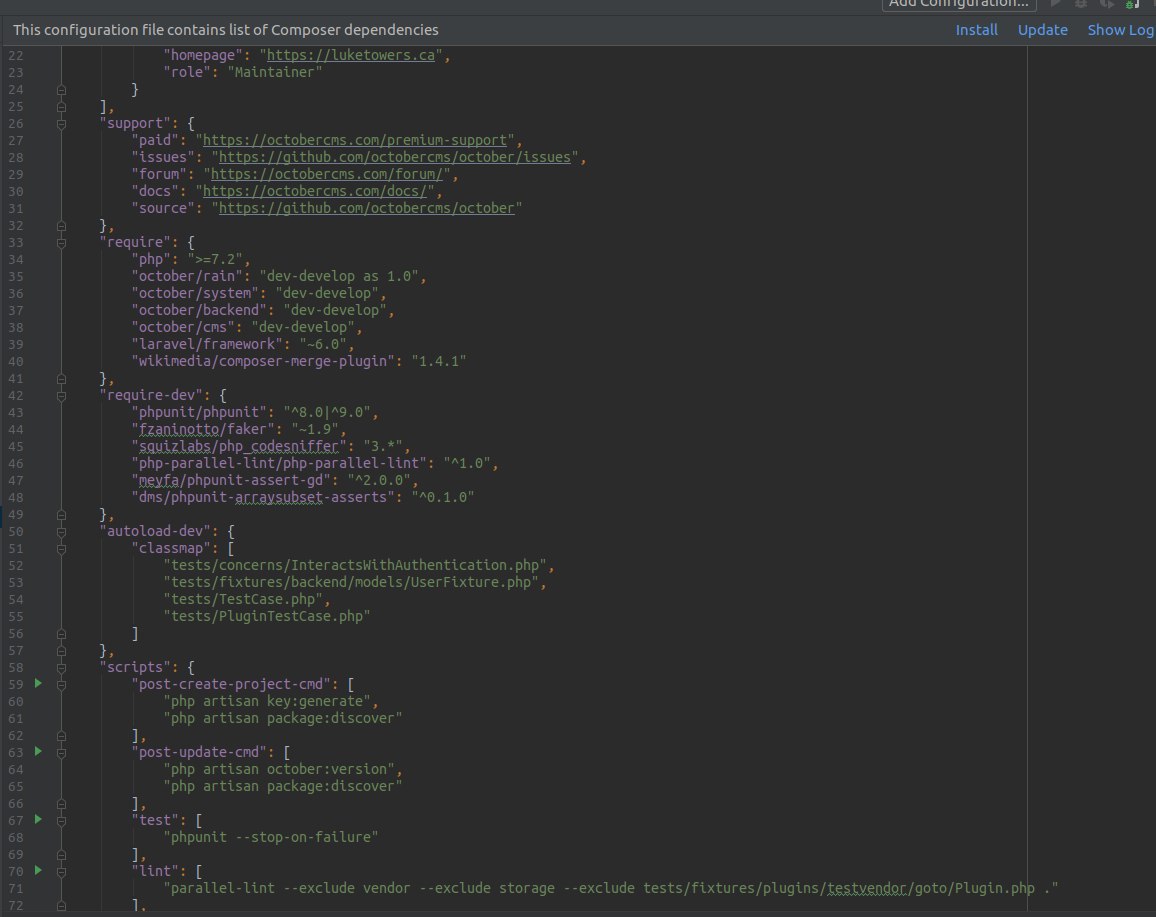This screenshot has height=917, width=1156.
Task: Collapse the "scripts" block fold marker
Action: point(61,668)
